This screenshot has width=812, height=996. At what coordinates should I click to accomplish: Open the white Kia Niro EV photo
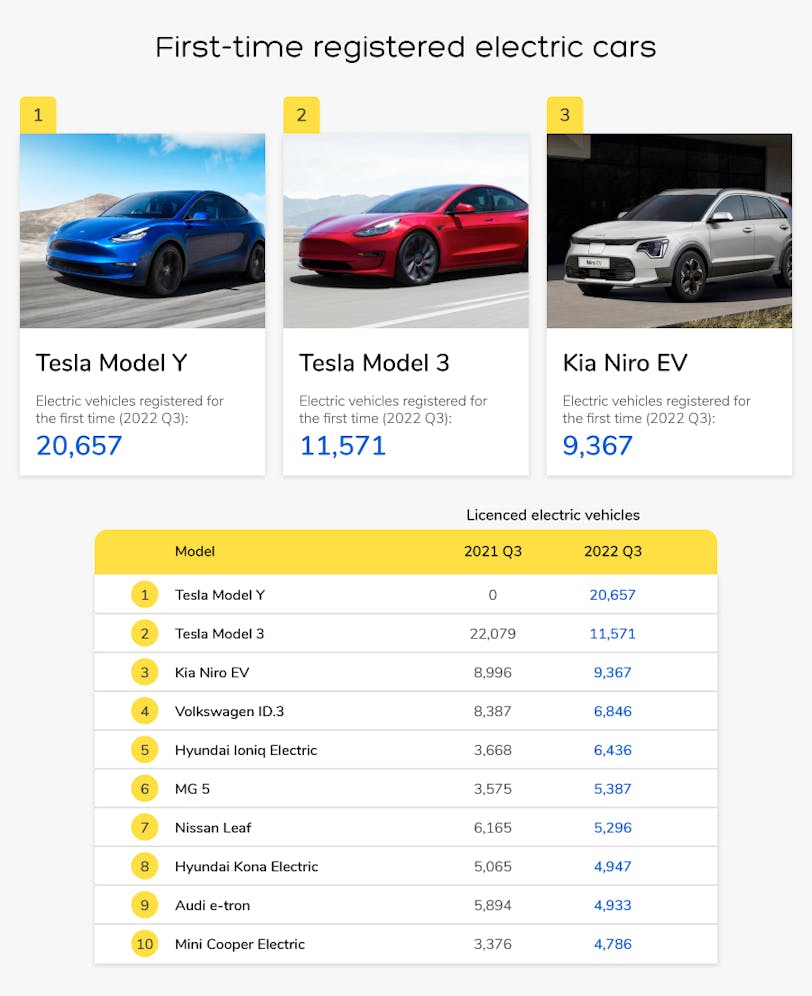(x=669, y=231)
